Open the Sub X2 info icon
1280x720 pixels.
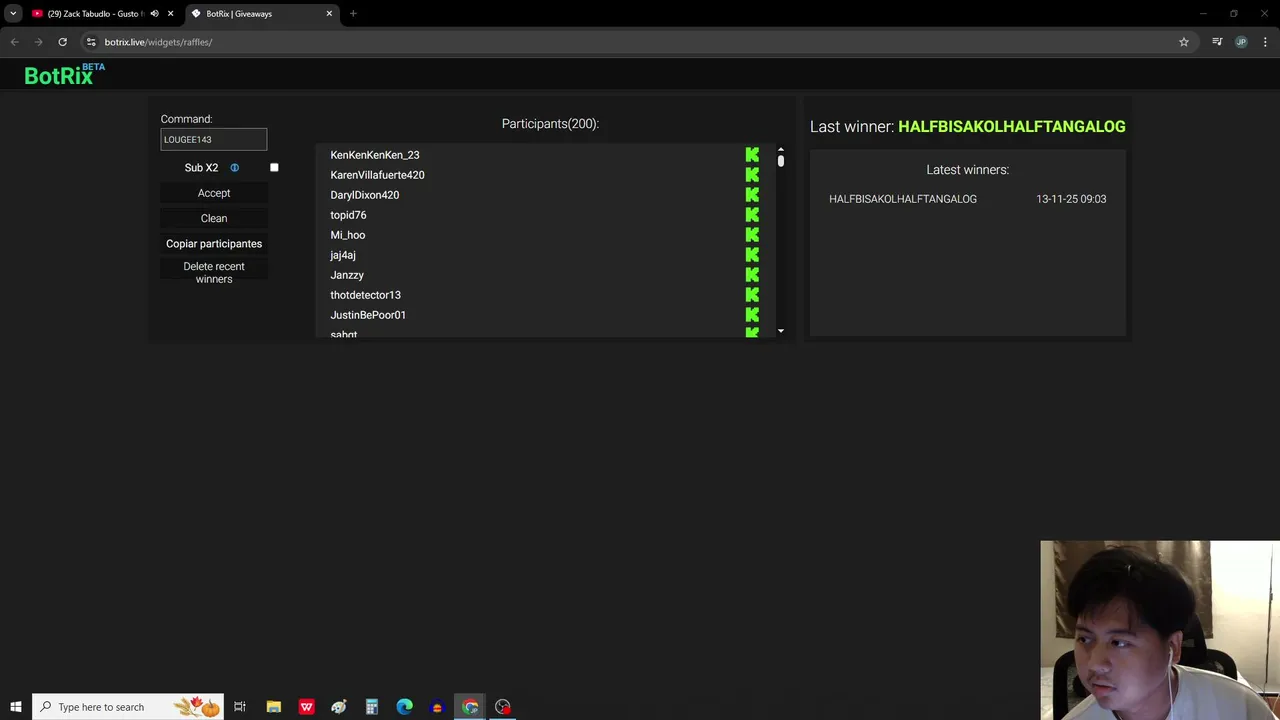pyautogui.click(x=235, y=168)
